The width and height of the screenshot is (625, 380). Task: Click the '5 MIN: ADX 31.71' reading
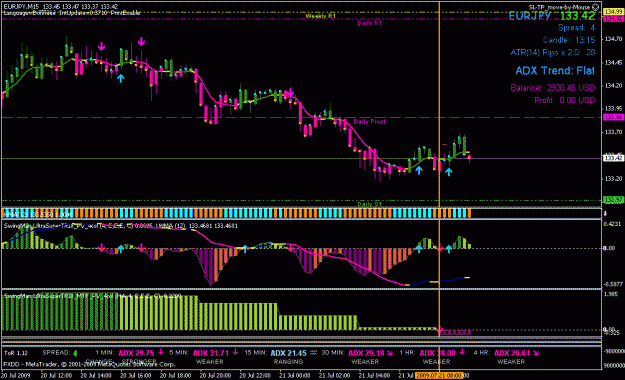coord(199,353)
